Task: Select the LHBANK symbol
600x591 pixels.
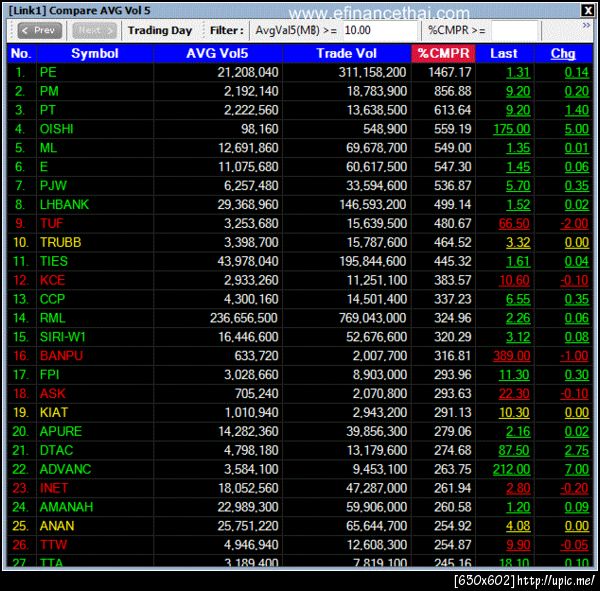Action: pyautogui.click(x=64, y=204)
